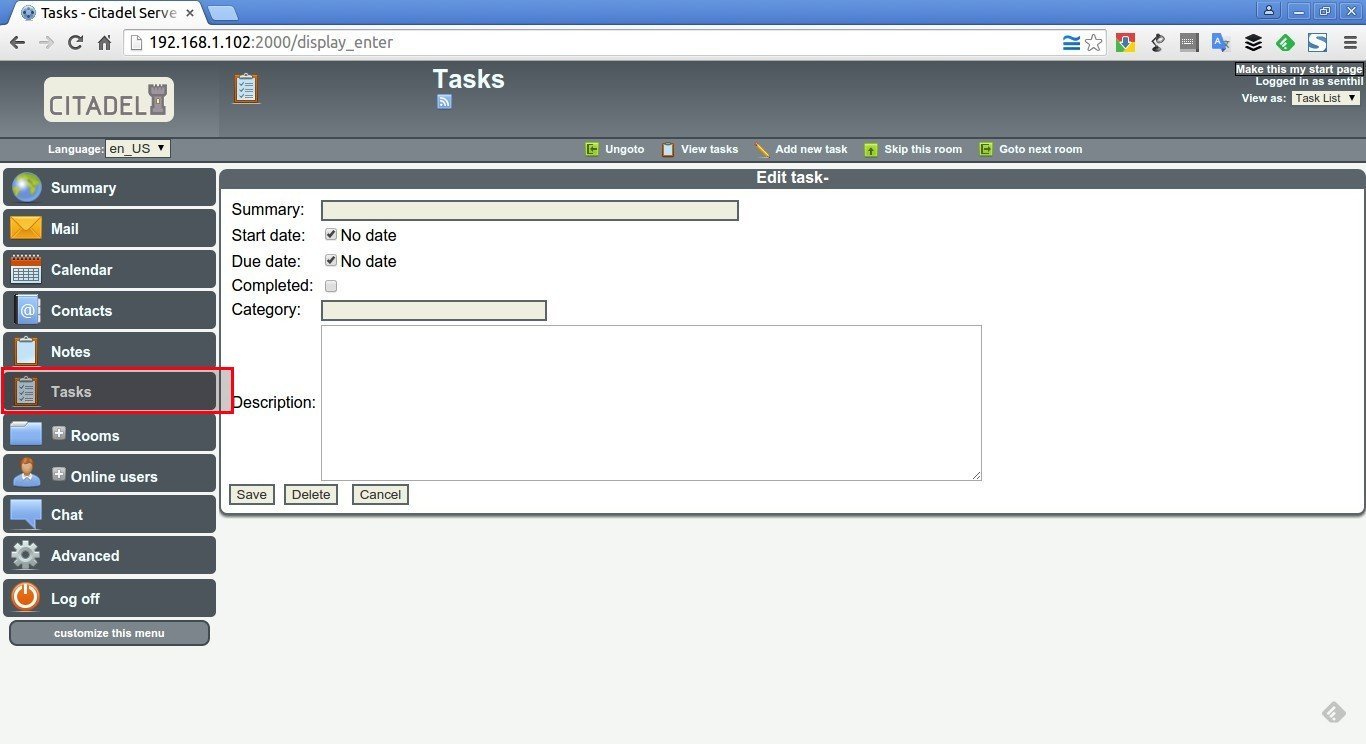Click the Tasks room clipboard icon in header
Viewport: 1366px width, 744px height.
coord(246,87)
